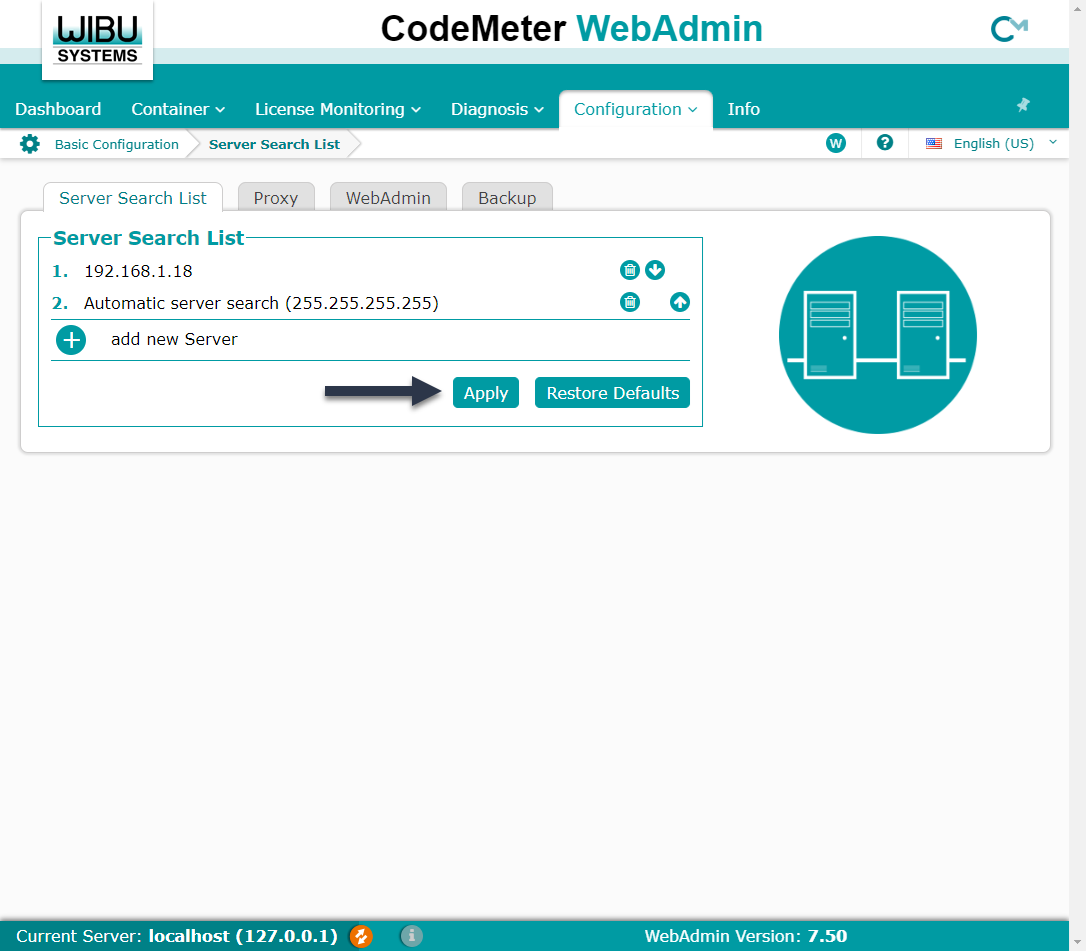Click the localhost (127.0.0.1) current server
Viewport: 1086px width, 951px height.
click(243, 936)
